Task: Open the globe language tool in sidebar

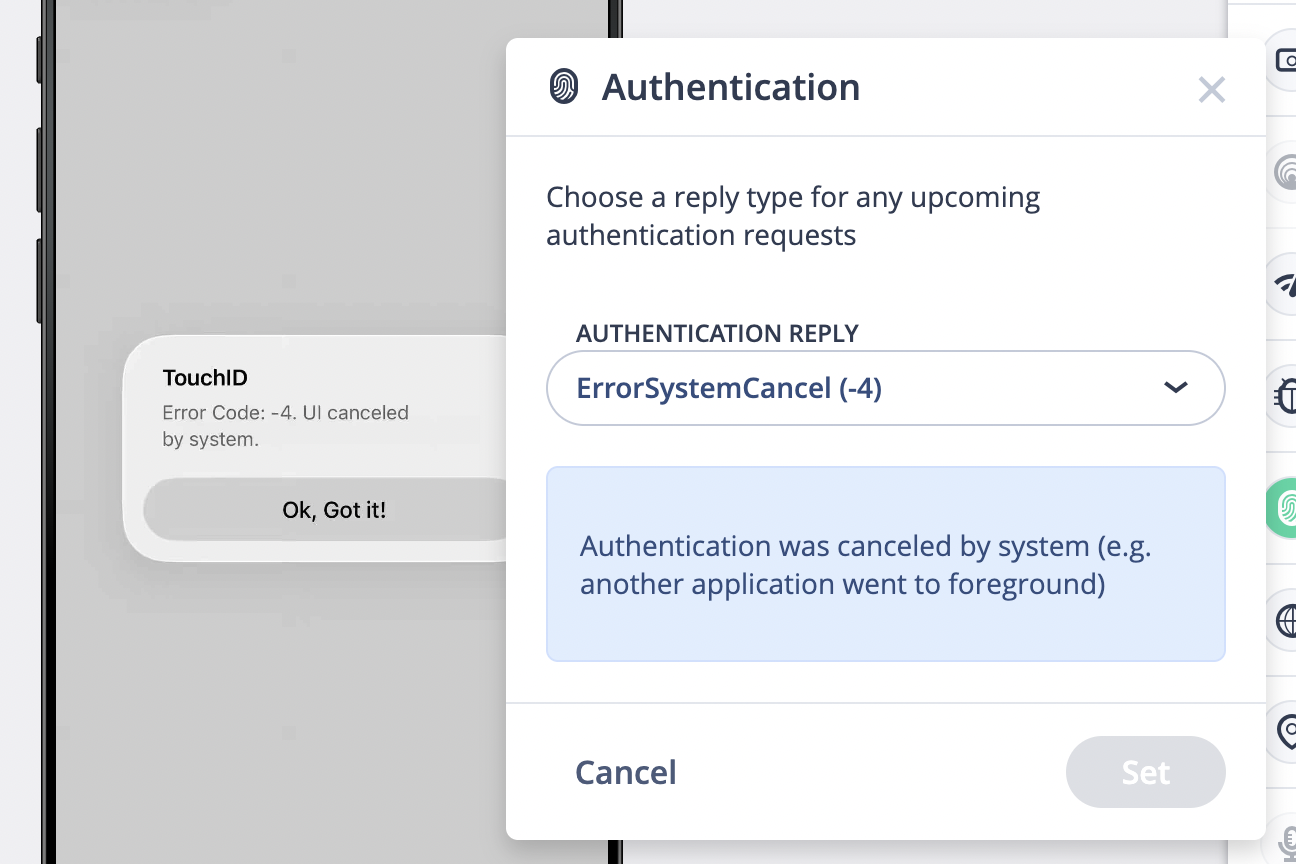Action: tap(1283, 620)
